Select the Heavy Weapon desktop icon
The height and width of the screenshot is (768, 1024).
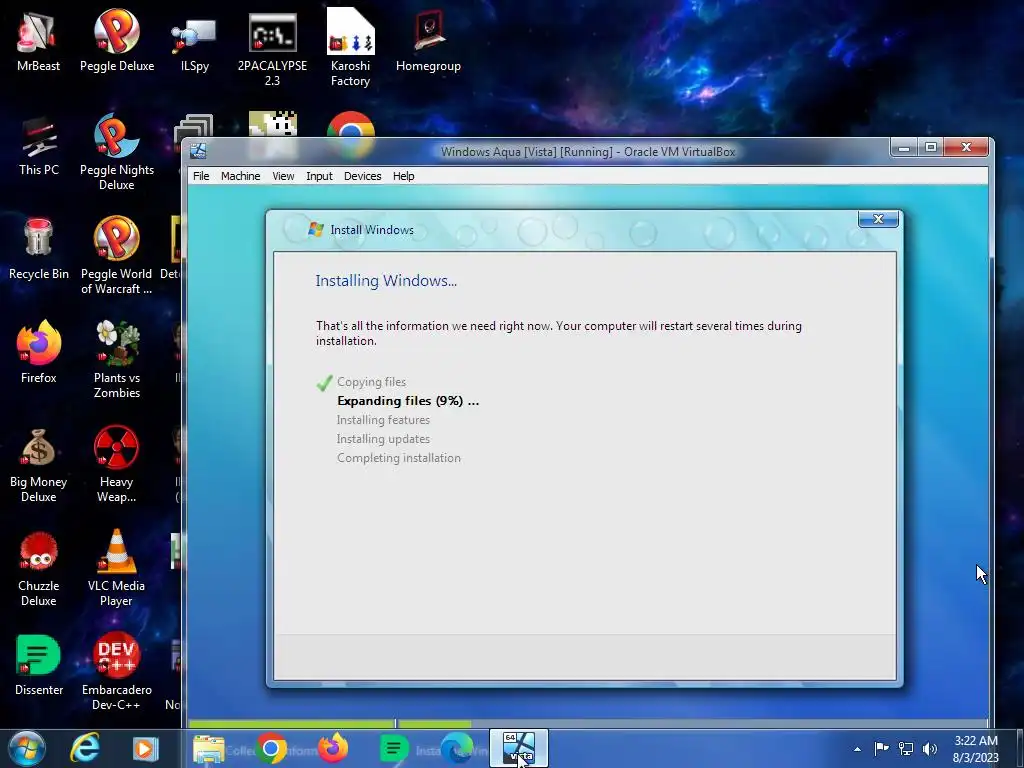[x=116, y=465]
